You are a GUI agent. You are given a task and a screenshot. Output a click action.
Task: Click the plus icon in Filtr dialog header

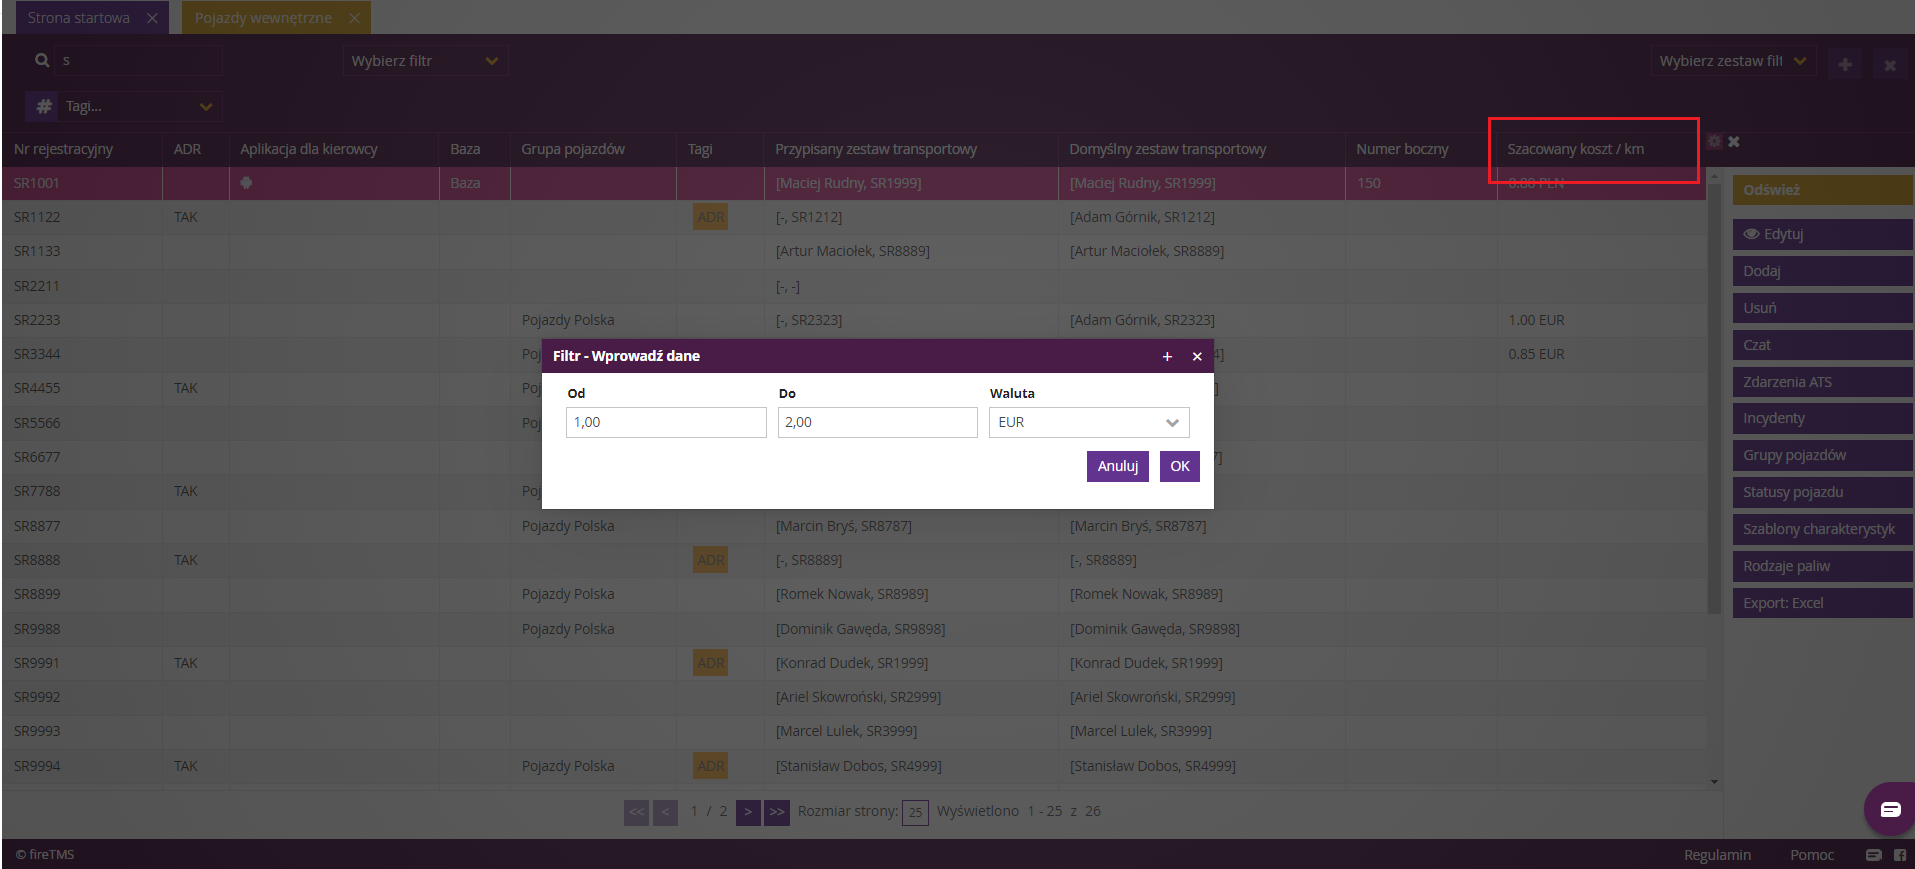[x=1167, y=356]
